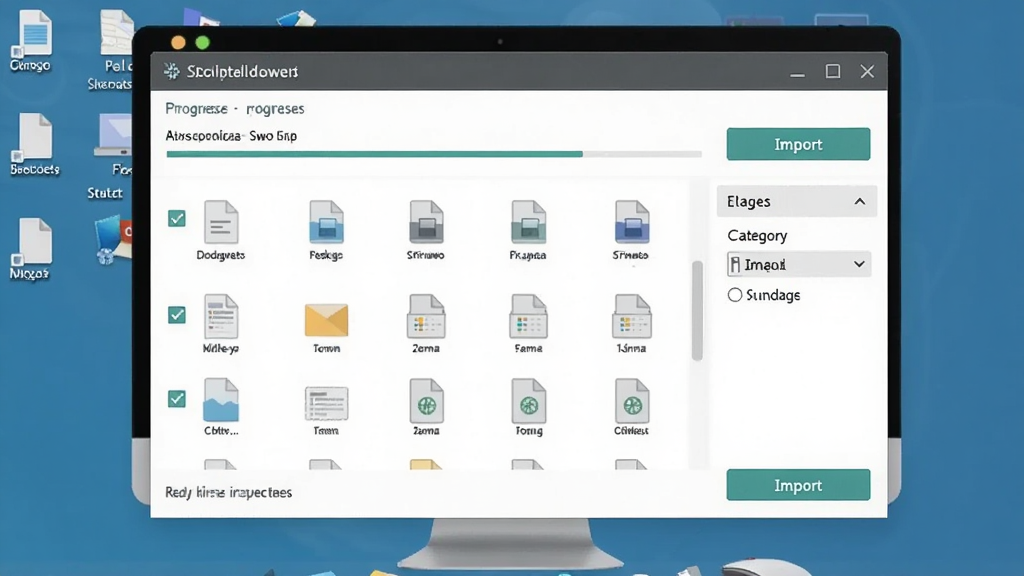Click the "Category" label text

pyautogui.click(x=757, y=236)
